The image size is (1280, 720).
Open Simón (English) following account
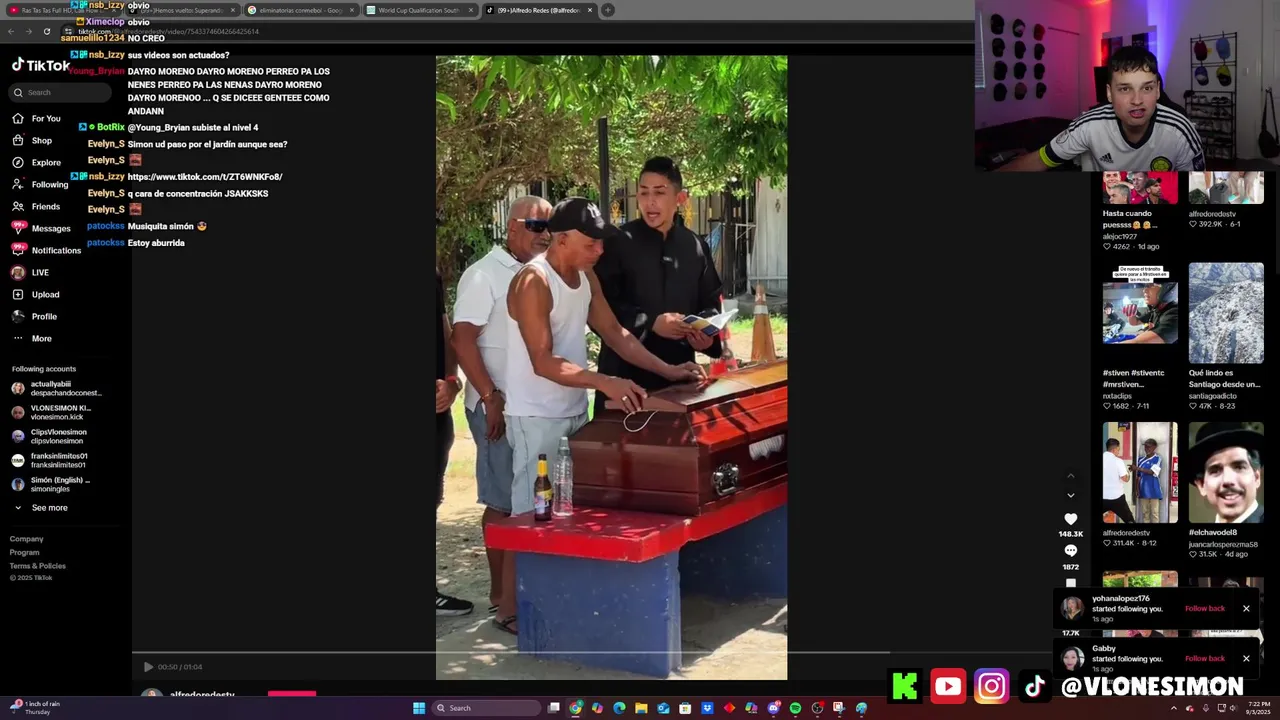51,484
